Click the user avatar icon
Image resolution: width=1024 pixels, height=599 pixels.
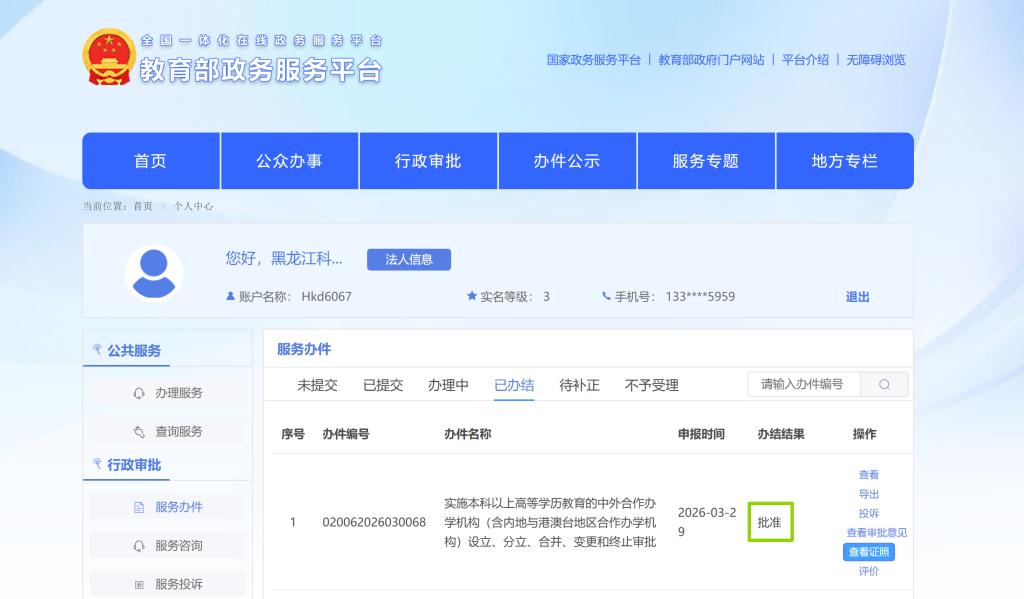coord(154,273)
